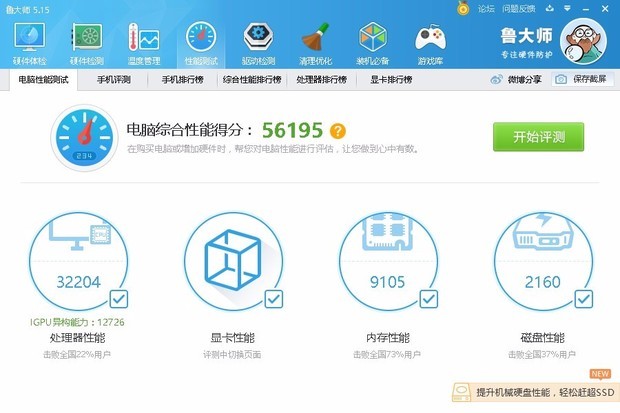Switch to the 电脑性能测试 tab

(43, 80)
